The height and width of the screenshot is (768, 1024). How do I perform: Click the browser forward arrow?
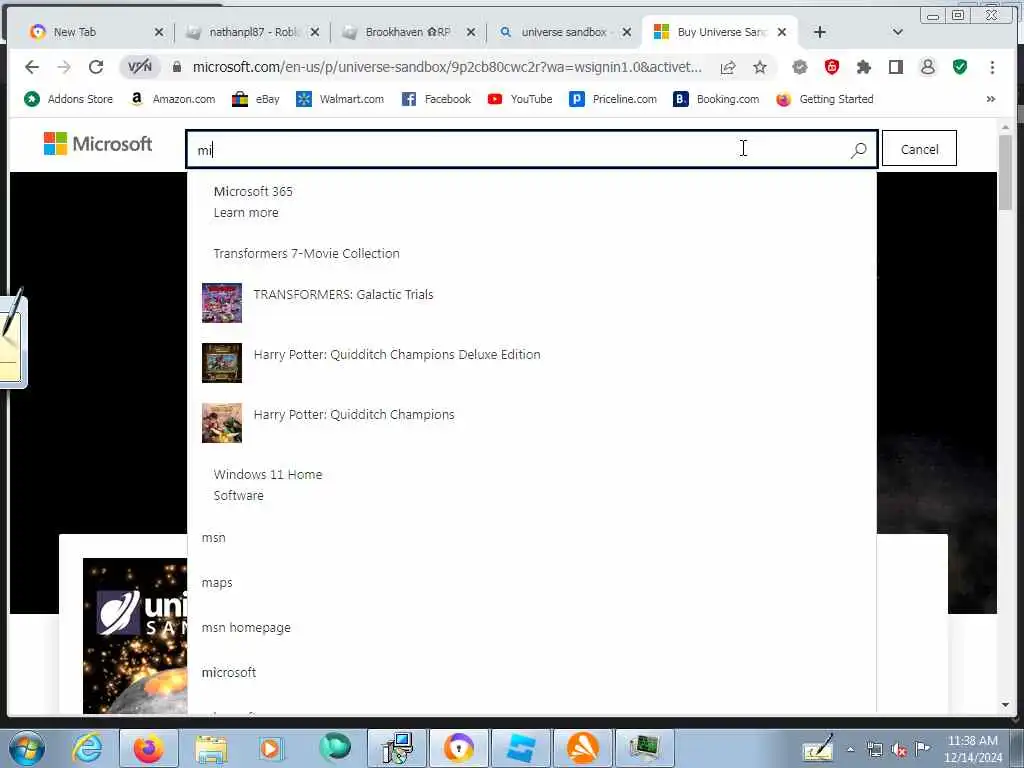[63, 67]
